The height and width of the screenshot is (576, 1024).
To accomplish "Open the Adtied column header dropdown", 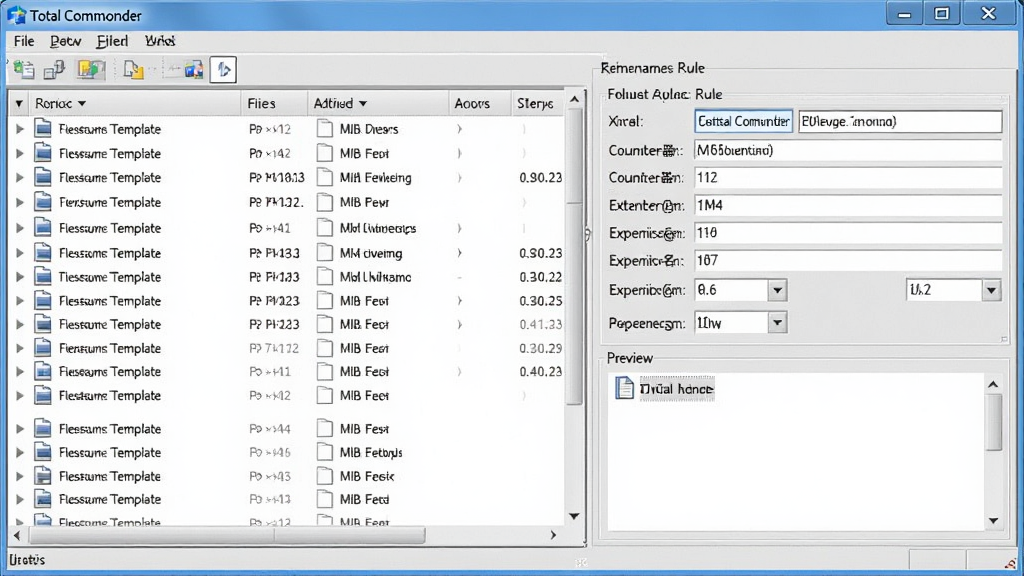I will click(x=363, y=104).
